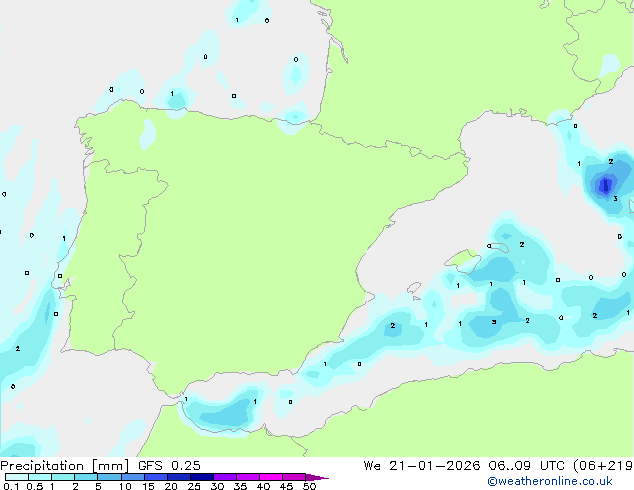Screen dimensions: 634x490
Task: Click the dark blue precipitation maximum east of France
Action: point(605,186)
